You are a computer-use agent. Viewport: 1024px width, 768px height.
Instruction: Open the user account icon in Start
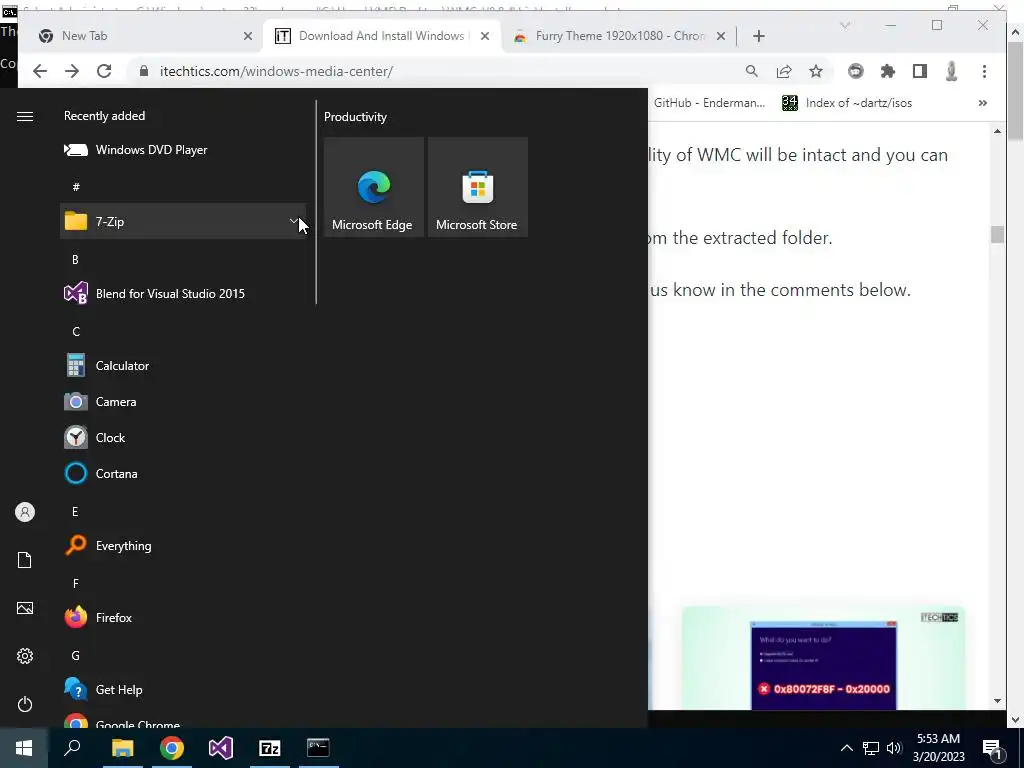point(25,512)
